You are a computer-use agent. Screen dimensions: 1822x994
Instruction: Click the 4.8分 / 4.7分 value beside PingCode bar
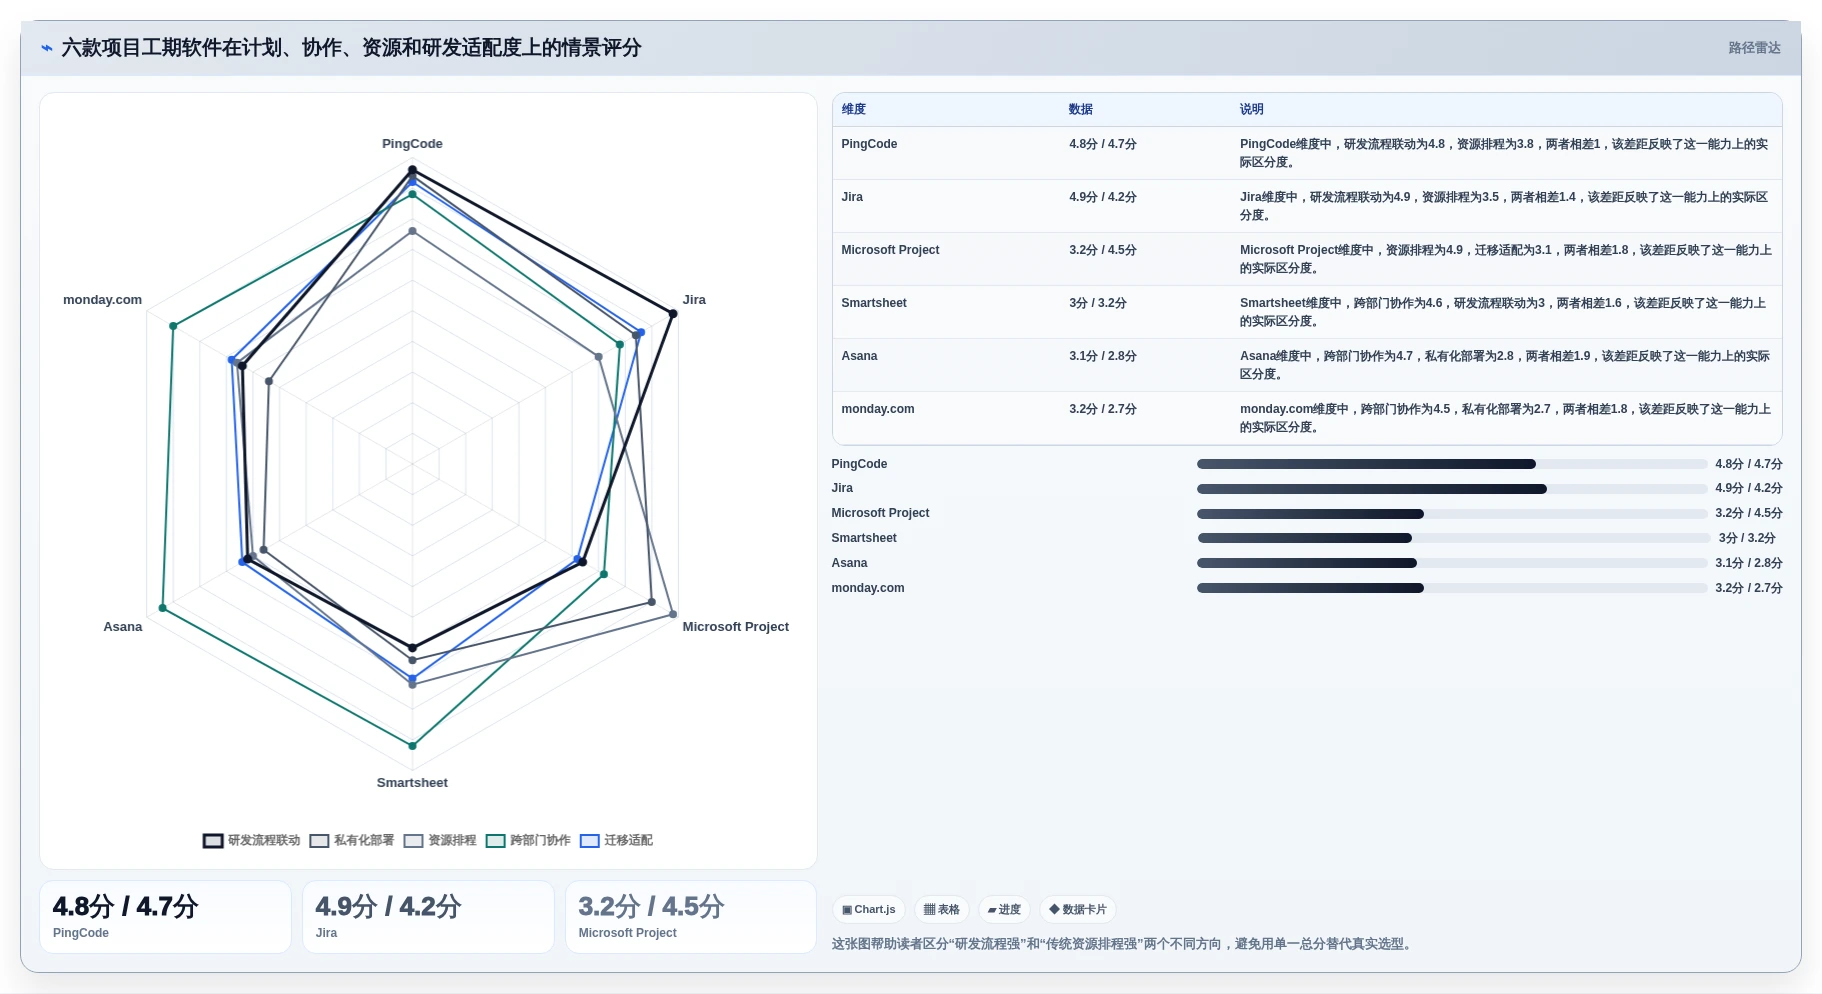click(x=1748, y=464)
